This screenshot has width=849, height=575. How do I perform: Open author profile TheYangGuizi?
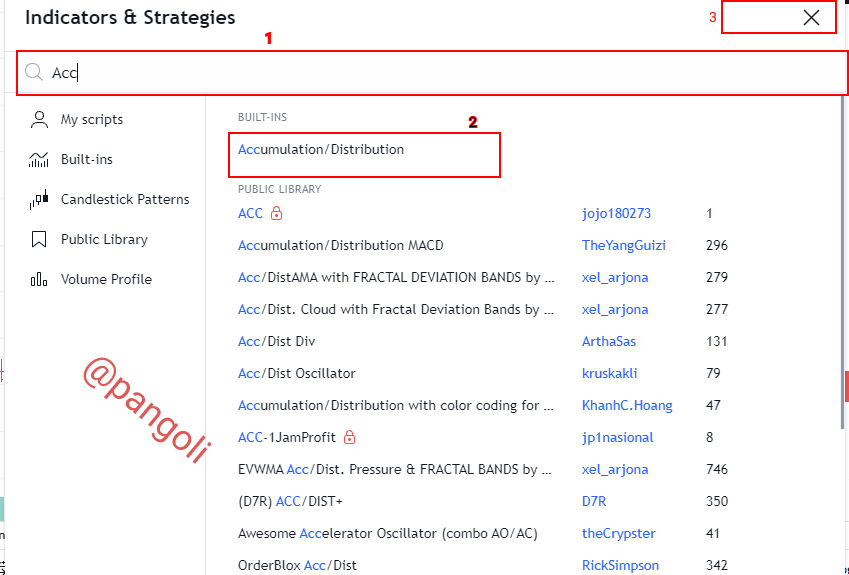coord(624,245)
